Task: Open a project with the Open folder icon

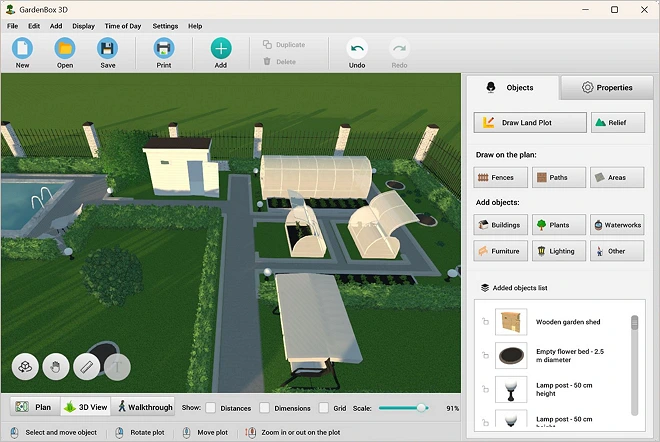Action: [x=65, y=48]
